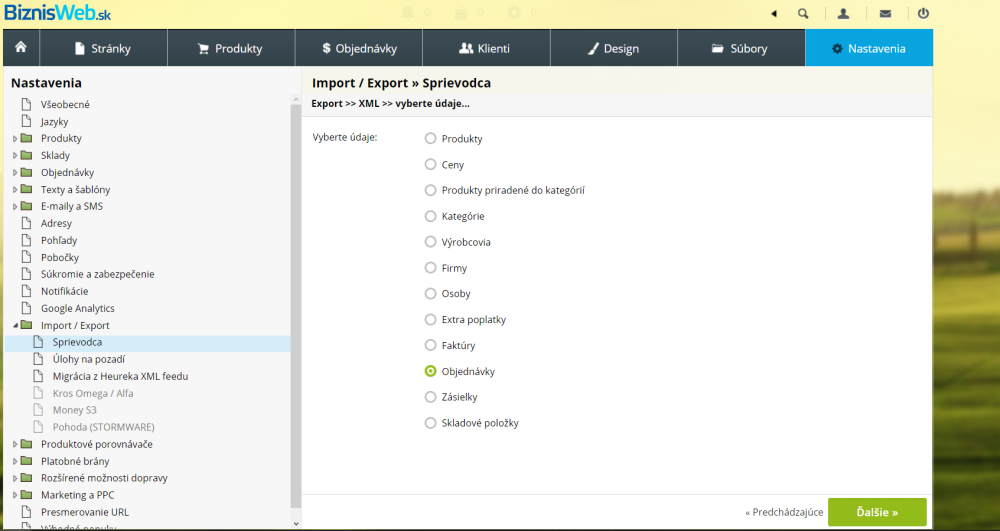Expand the E-maily a SMS folder

(15, 206)
